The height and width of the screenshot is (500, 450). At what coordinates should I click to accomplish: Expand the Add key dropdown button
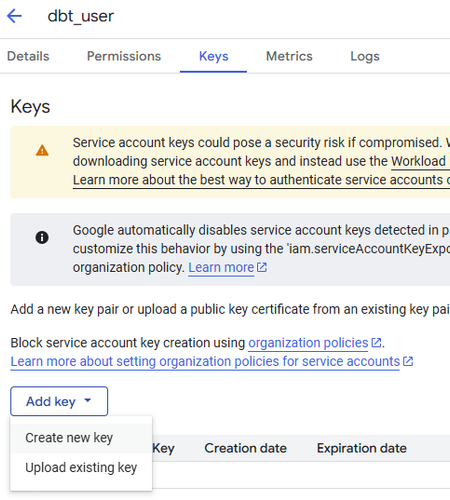(59, 401)
